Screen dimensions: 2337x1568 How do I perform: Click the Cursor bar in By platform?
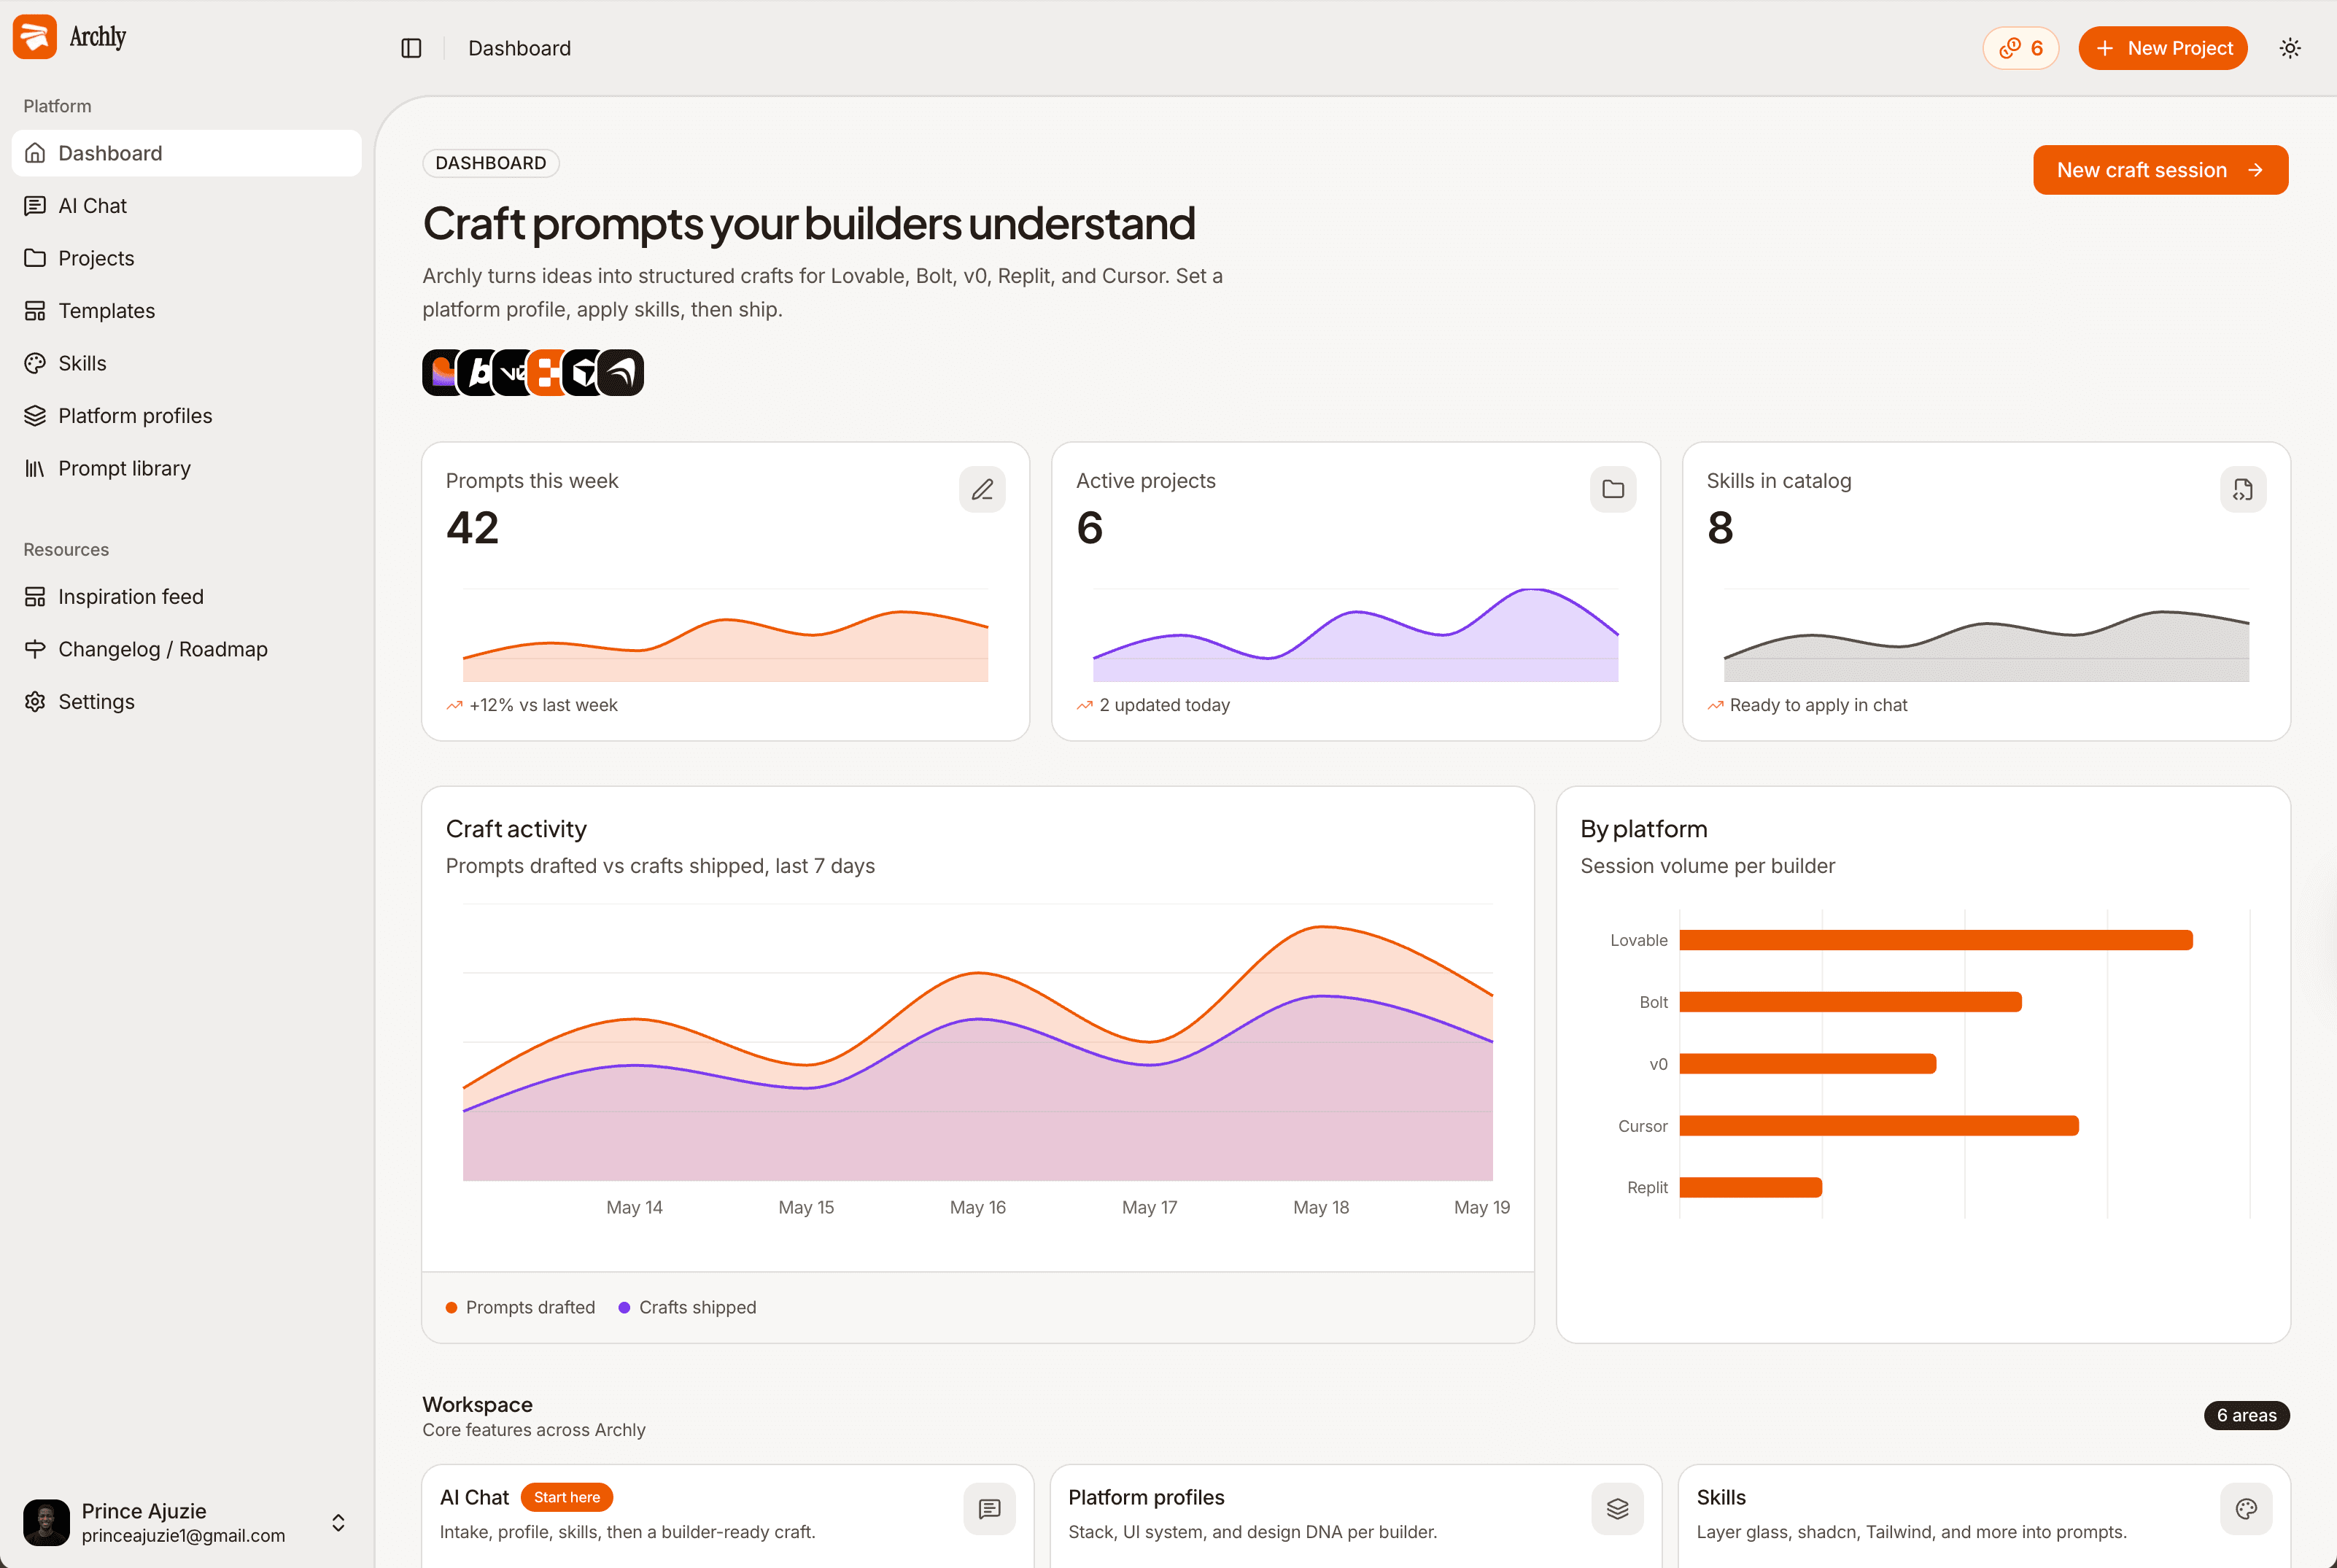click(1879, 1126)
